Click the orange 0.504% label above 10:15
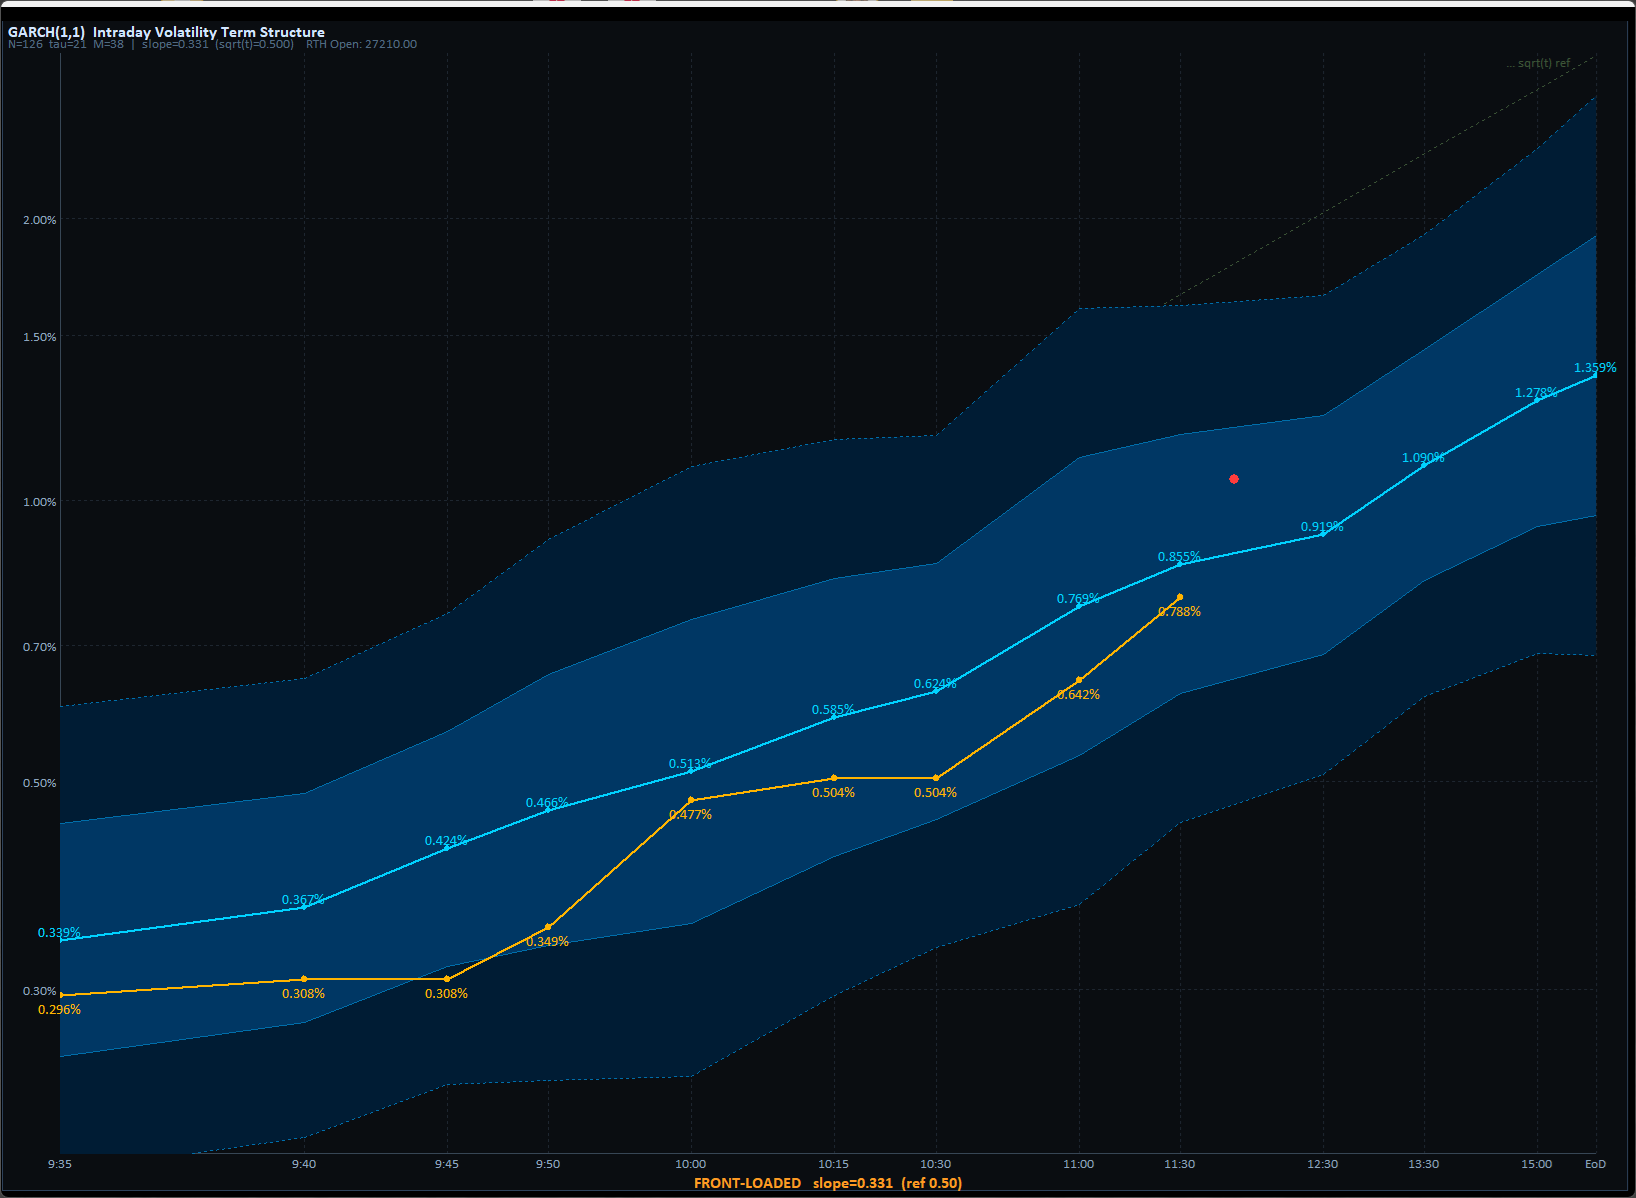 [833, 793]
